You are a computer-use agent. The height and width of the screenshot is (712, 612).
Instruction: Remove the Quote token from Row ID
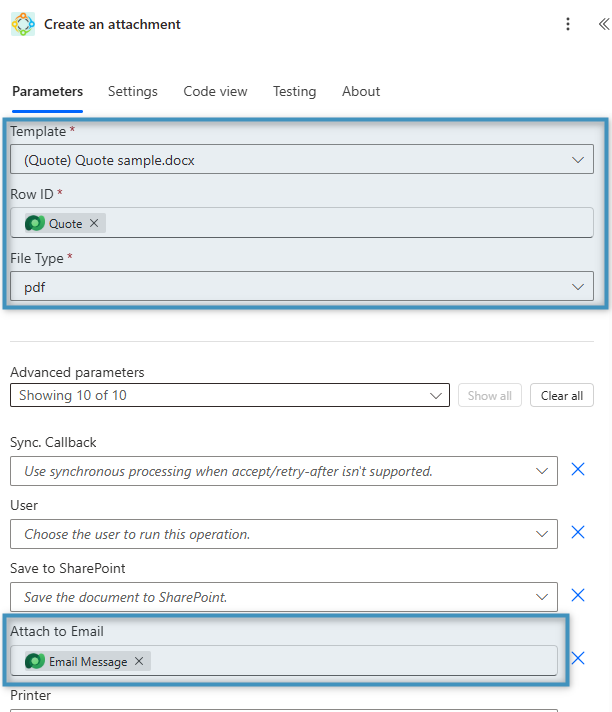point(94,223)
